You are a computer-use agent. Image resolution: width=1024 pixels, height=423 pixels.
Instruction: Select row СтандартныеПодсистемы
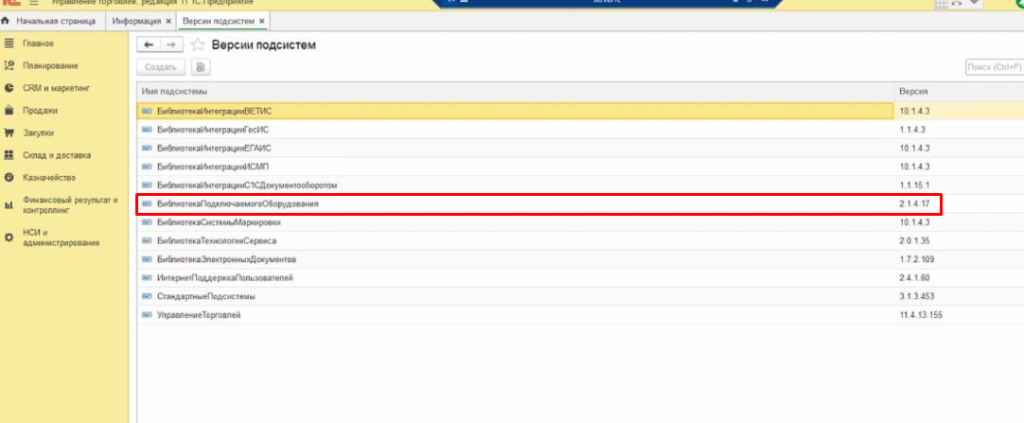(580, 296)
